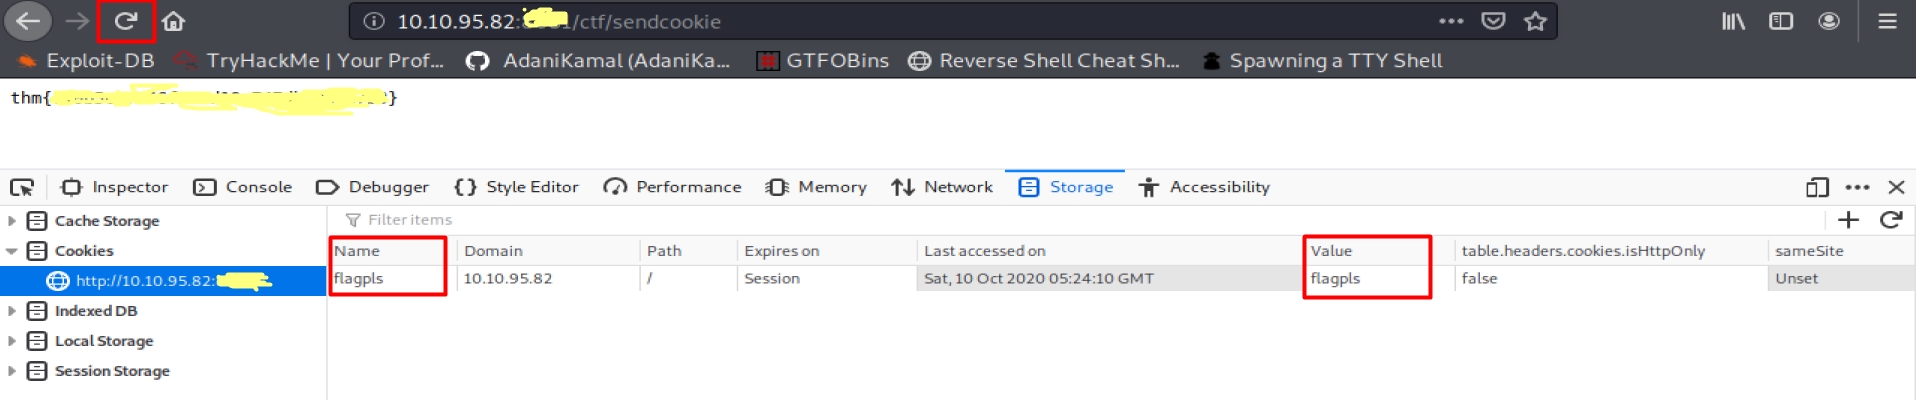This screenshot has height=400, width=1916.
Task: Collapse the Cookies tree node
Action: [12, 251]
